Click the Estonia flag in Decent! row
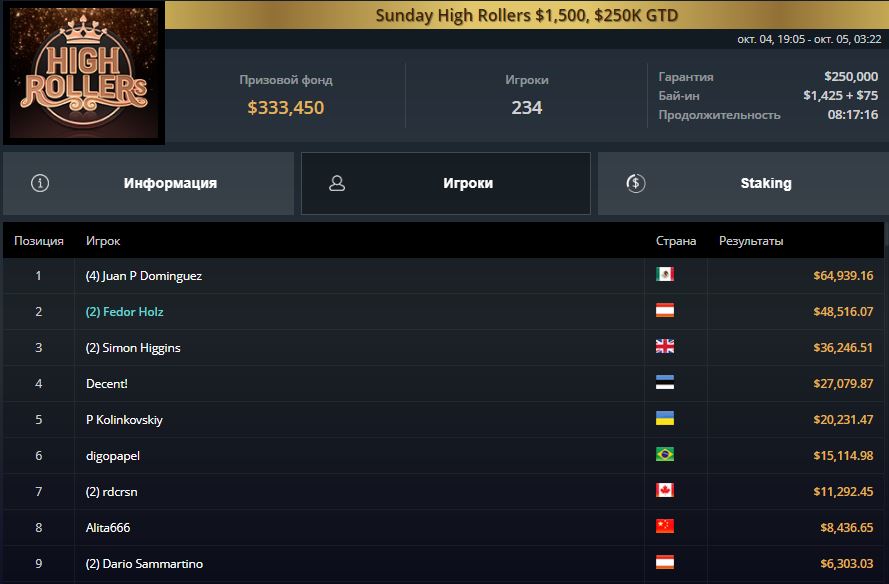 664,382
